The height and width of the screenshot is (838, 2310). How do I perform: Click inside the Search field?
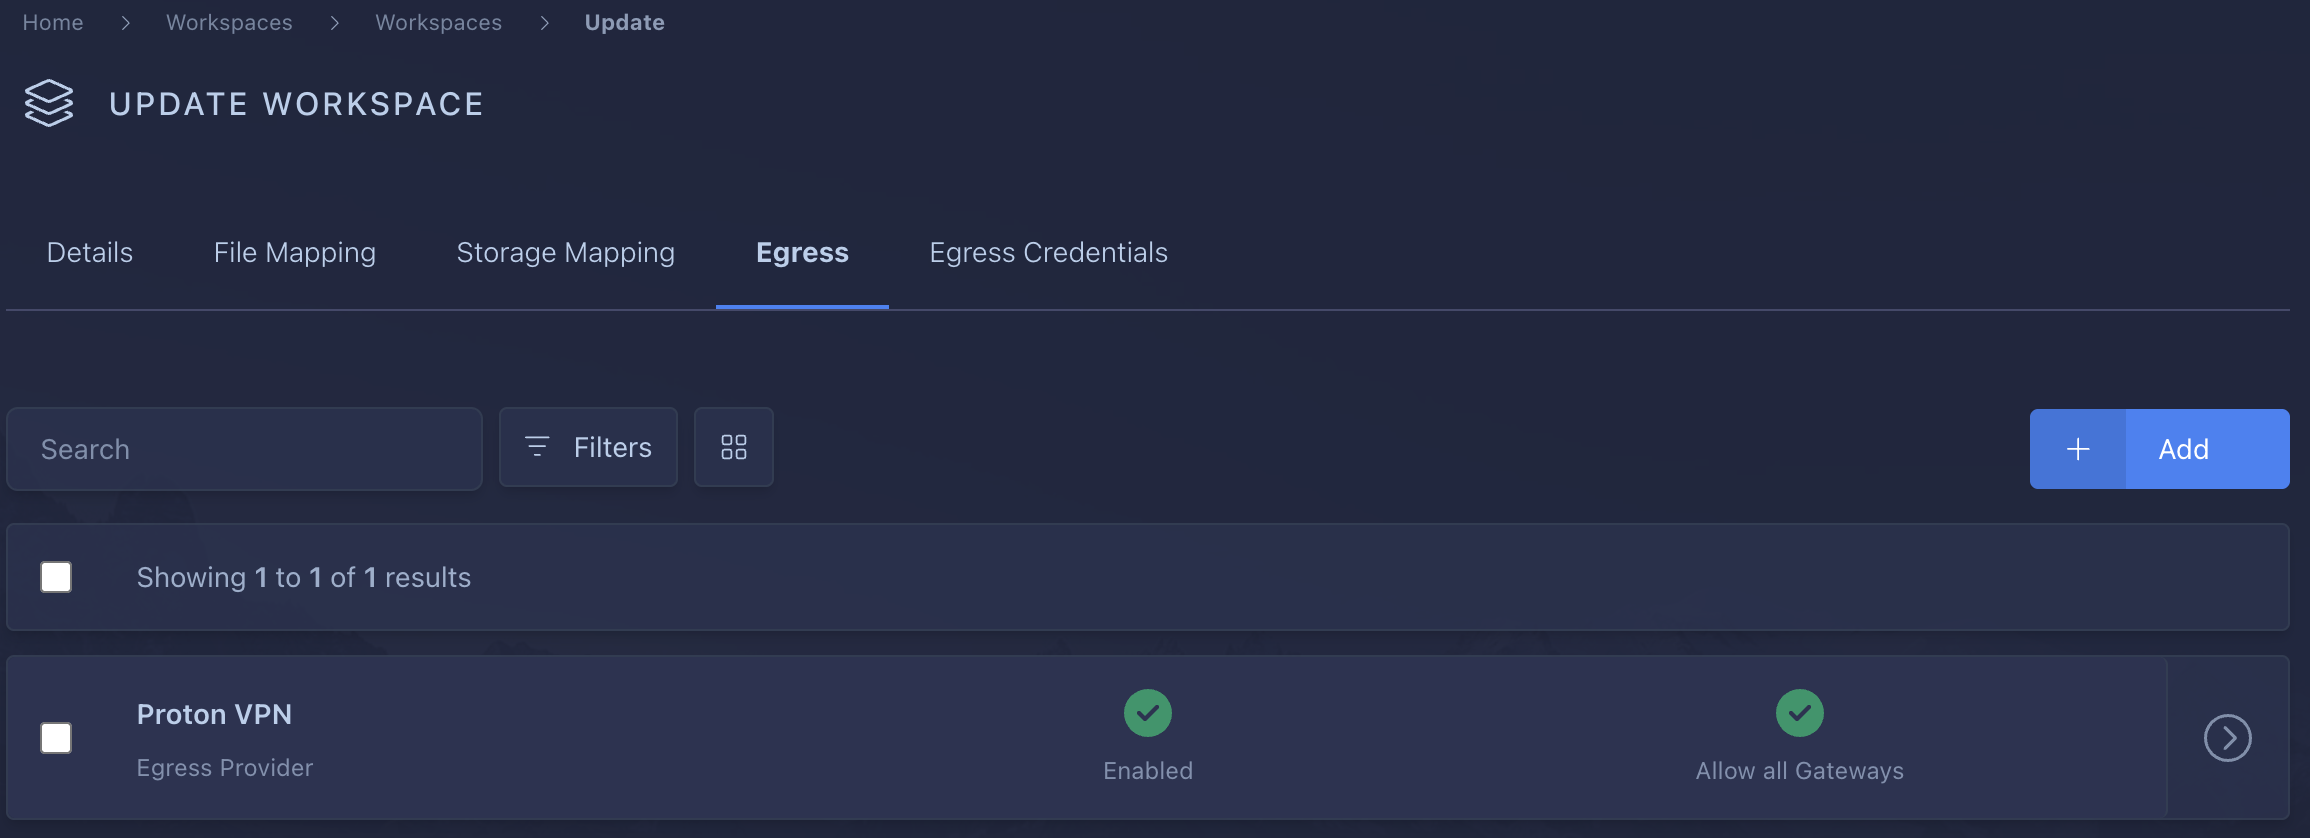240,449
